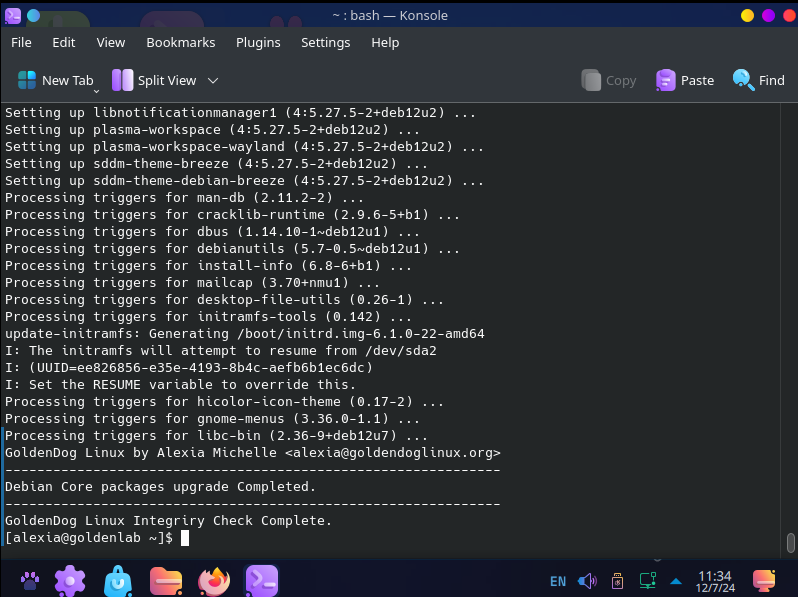Click the Paste toolbar button
The image size is (798, 597).
pyautogui.click(x=685, y=80)
